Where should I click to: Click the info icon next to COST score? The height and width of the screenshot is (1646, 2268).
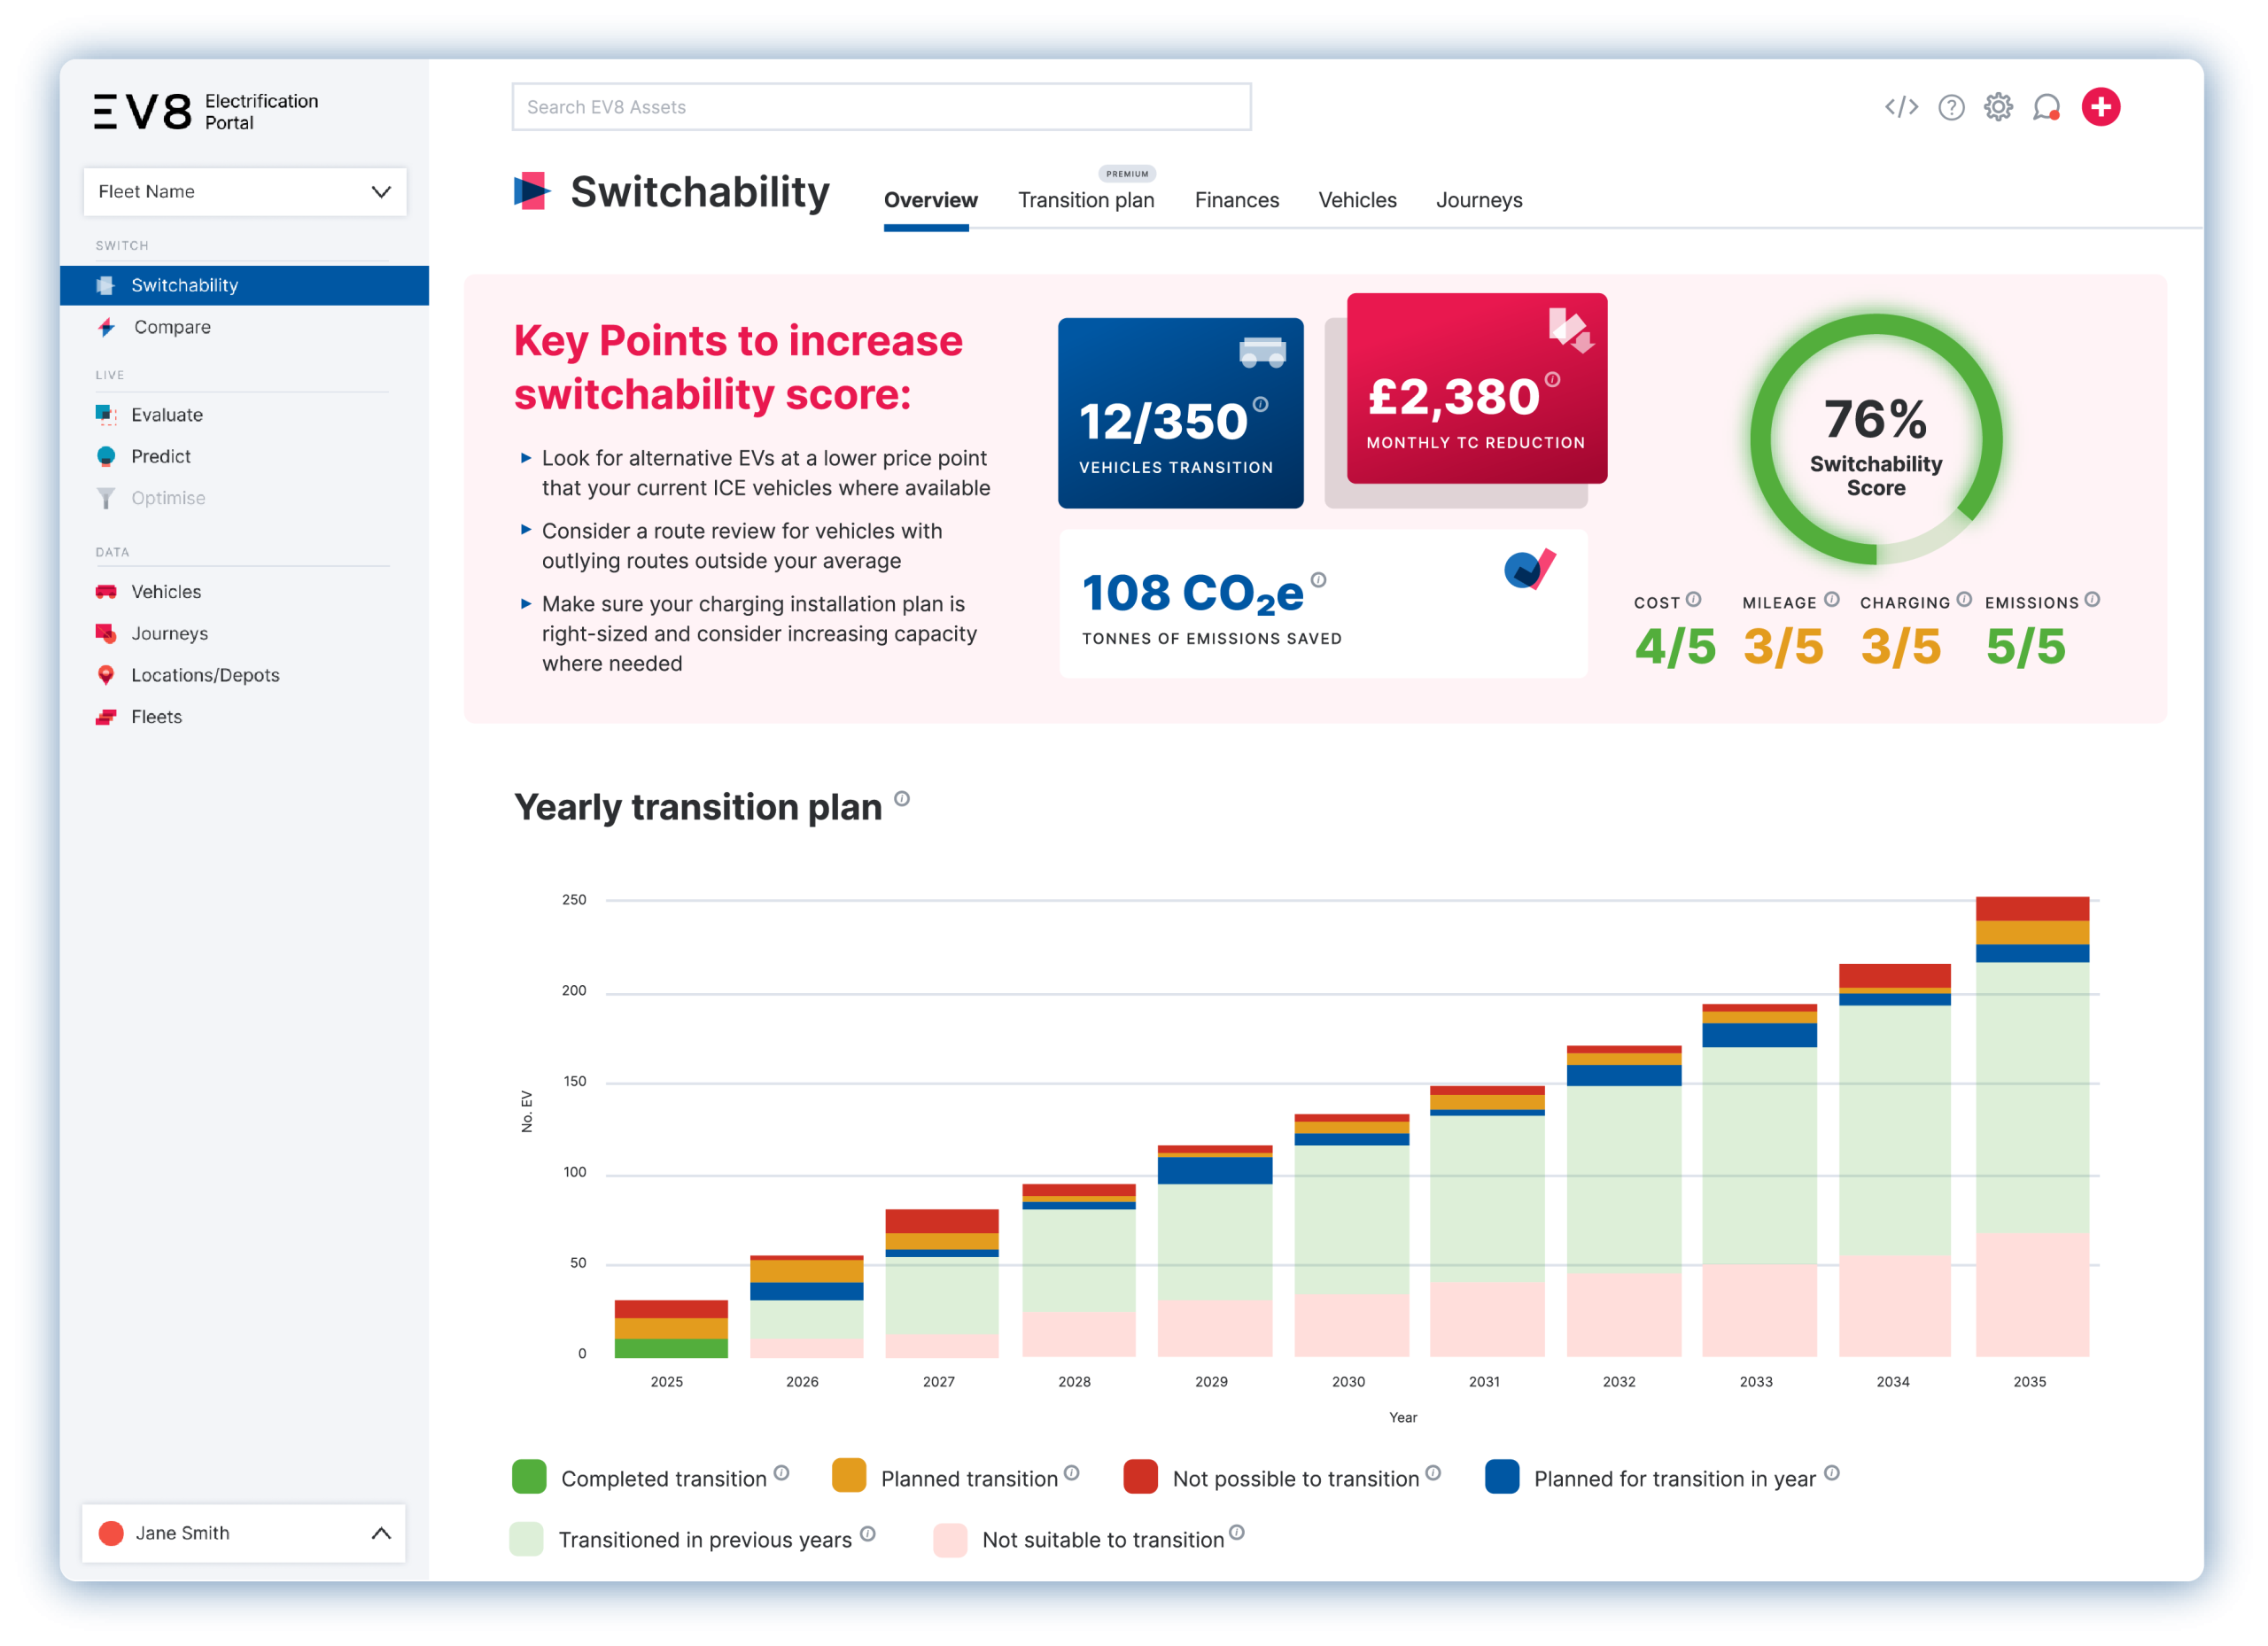1693,600
